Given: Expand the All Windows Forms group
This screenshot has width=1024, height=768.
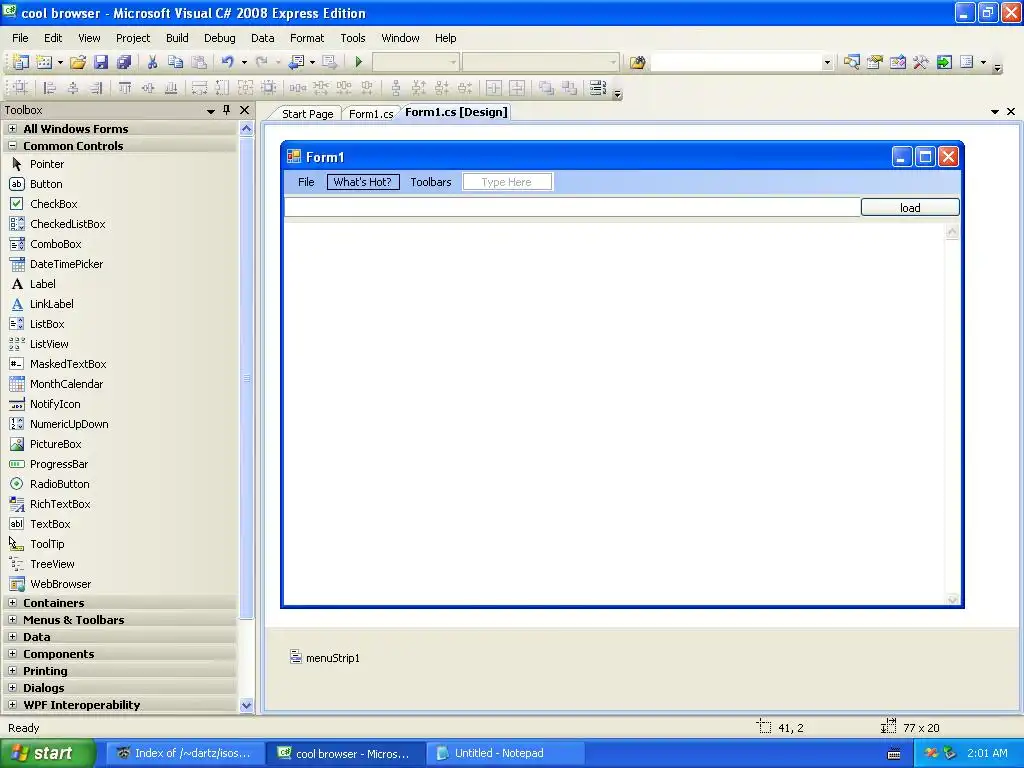Looking at the screenshot, I should coord(12,129).
